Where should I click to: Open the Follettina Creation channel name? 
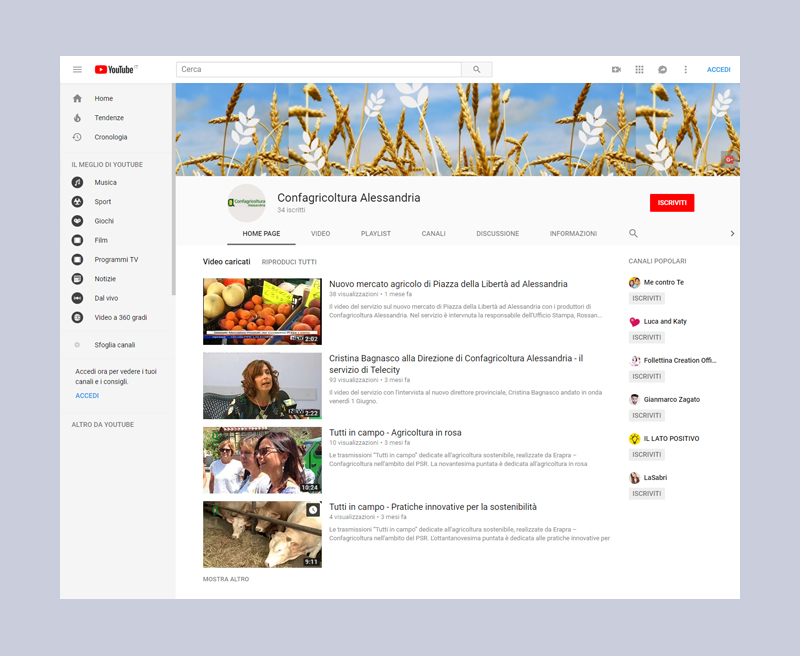(x=680, y=361)
